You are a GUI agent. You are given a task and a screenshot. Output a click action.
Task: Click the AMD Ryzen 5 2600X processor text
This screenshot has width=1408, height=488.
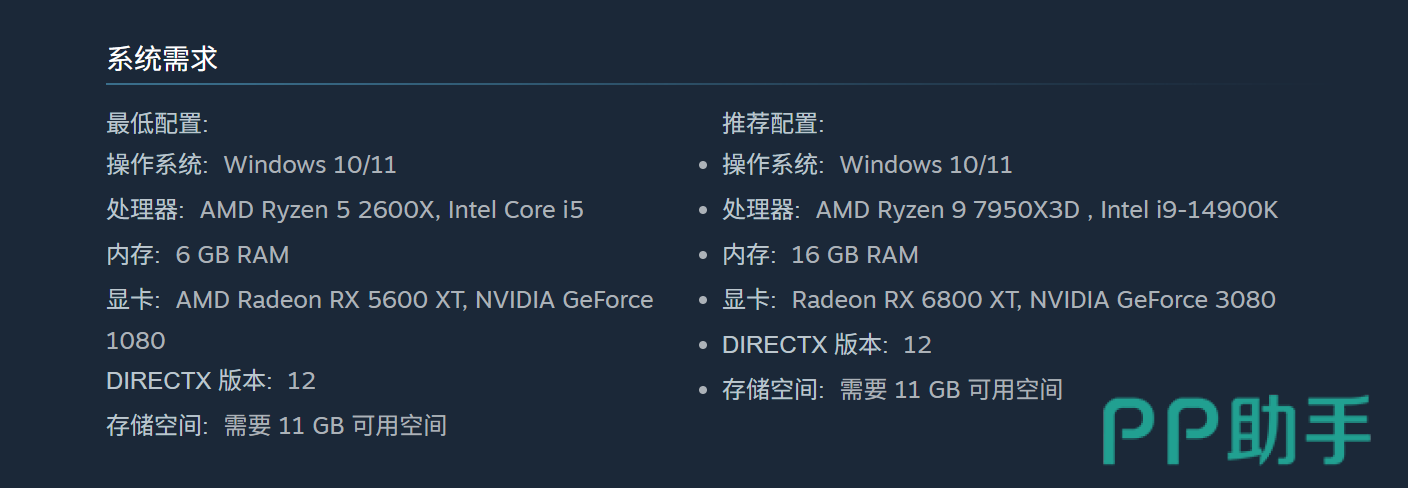(318, 210)
